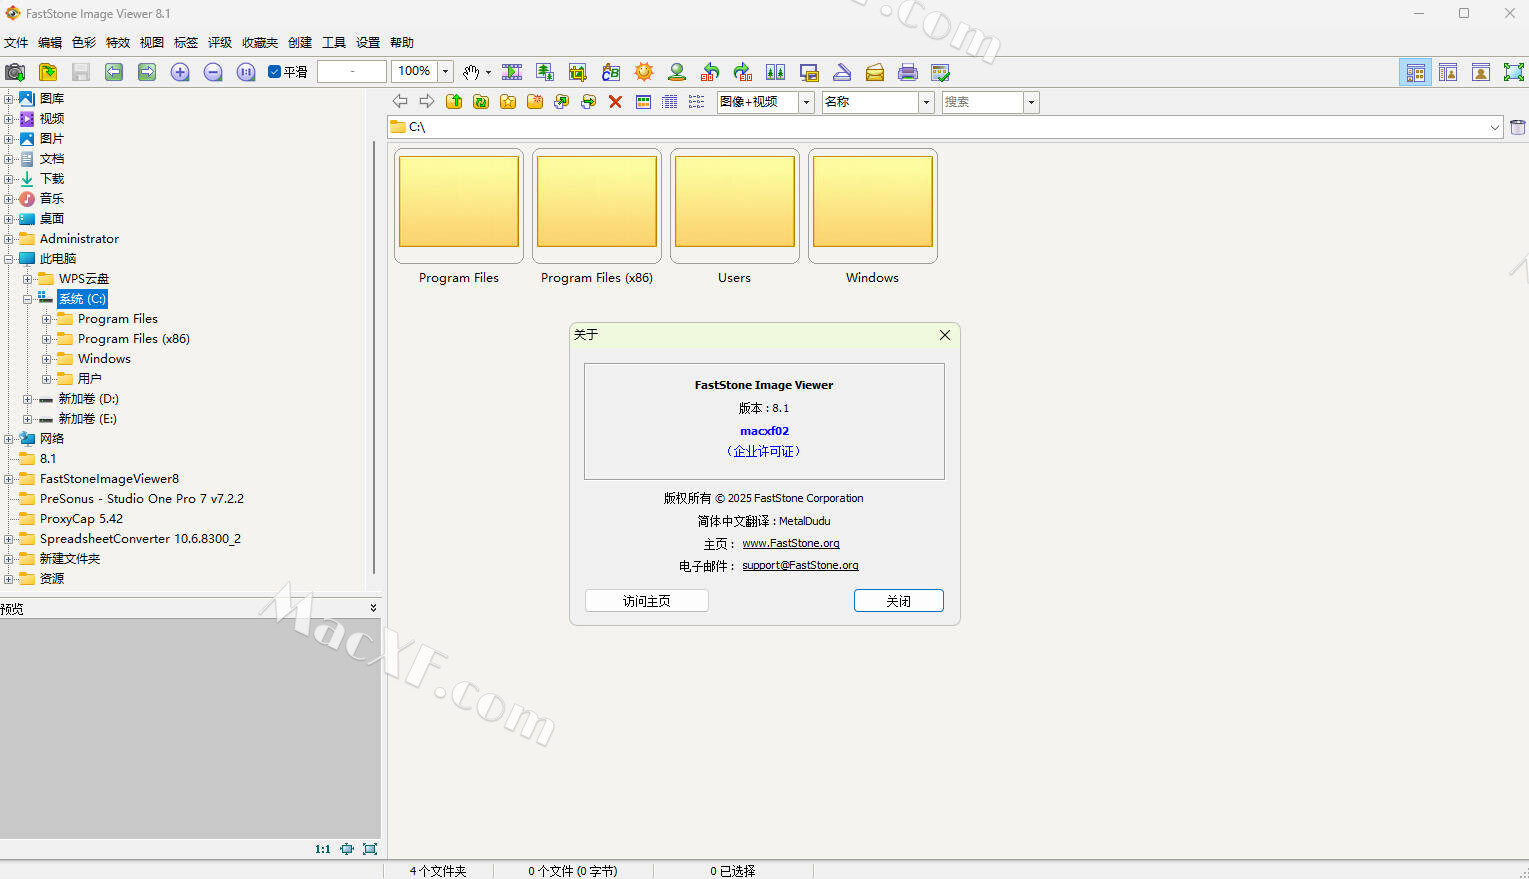Open the 编辑 menu
Screen dimensions: 1529x879
pos(50,42)
